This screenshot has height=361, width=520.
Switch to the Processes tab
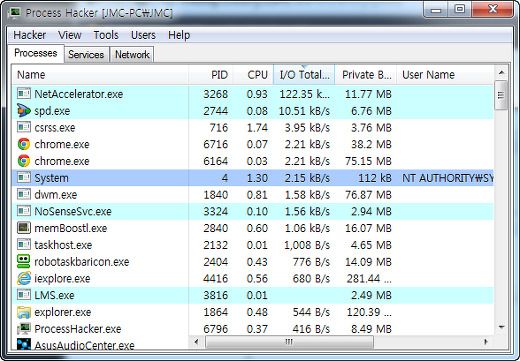(x=36, y=53)
